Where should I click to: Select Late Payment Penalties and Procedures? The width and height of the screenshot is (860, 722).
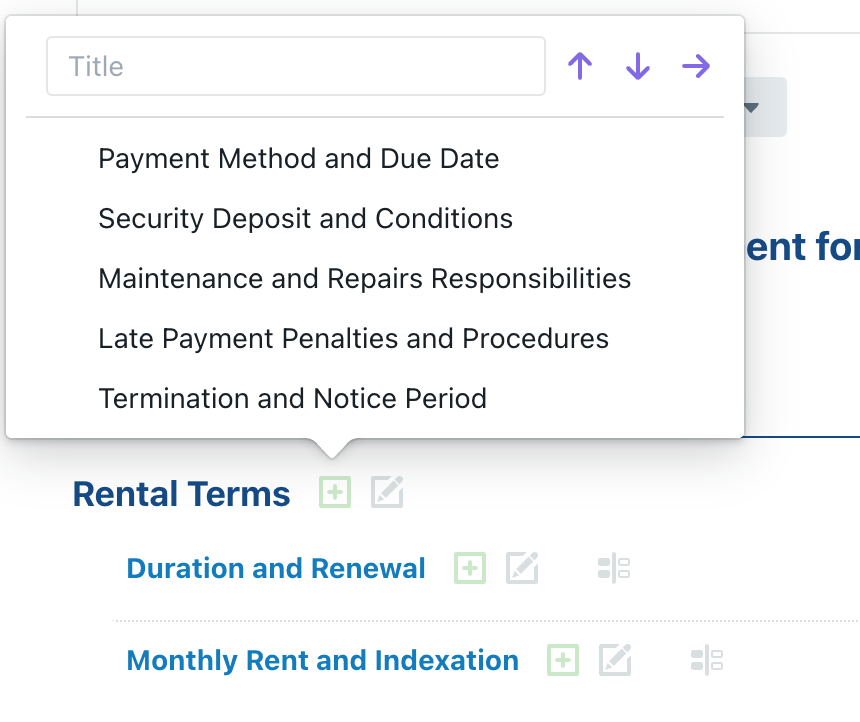pyautogui.click(x=353, y=339)
